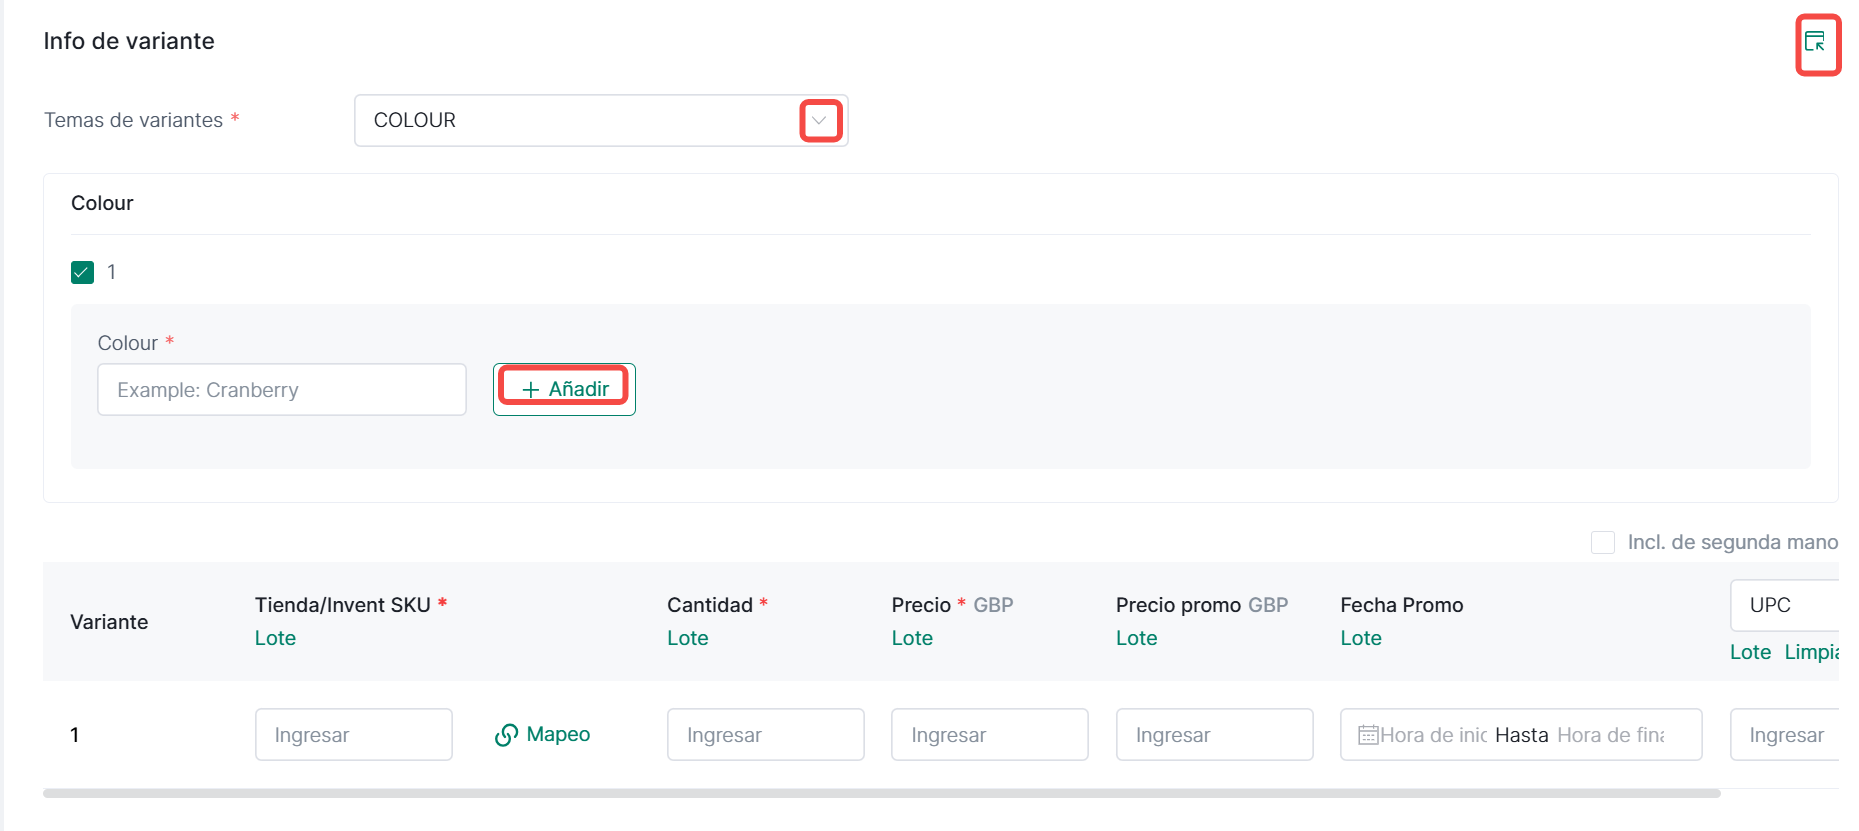1859x831 pixels.
Task: Click Lote under Cantidad column
Action: point(687,638)
